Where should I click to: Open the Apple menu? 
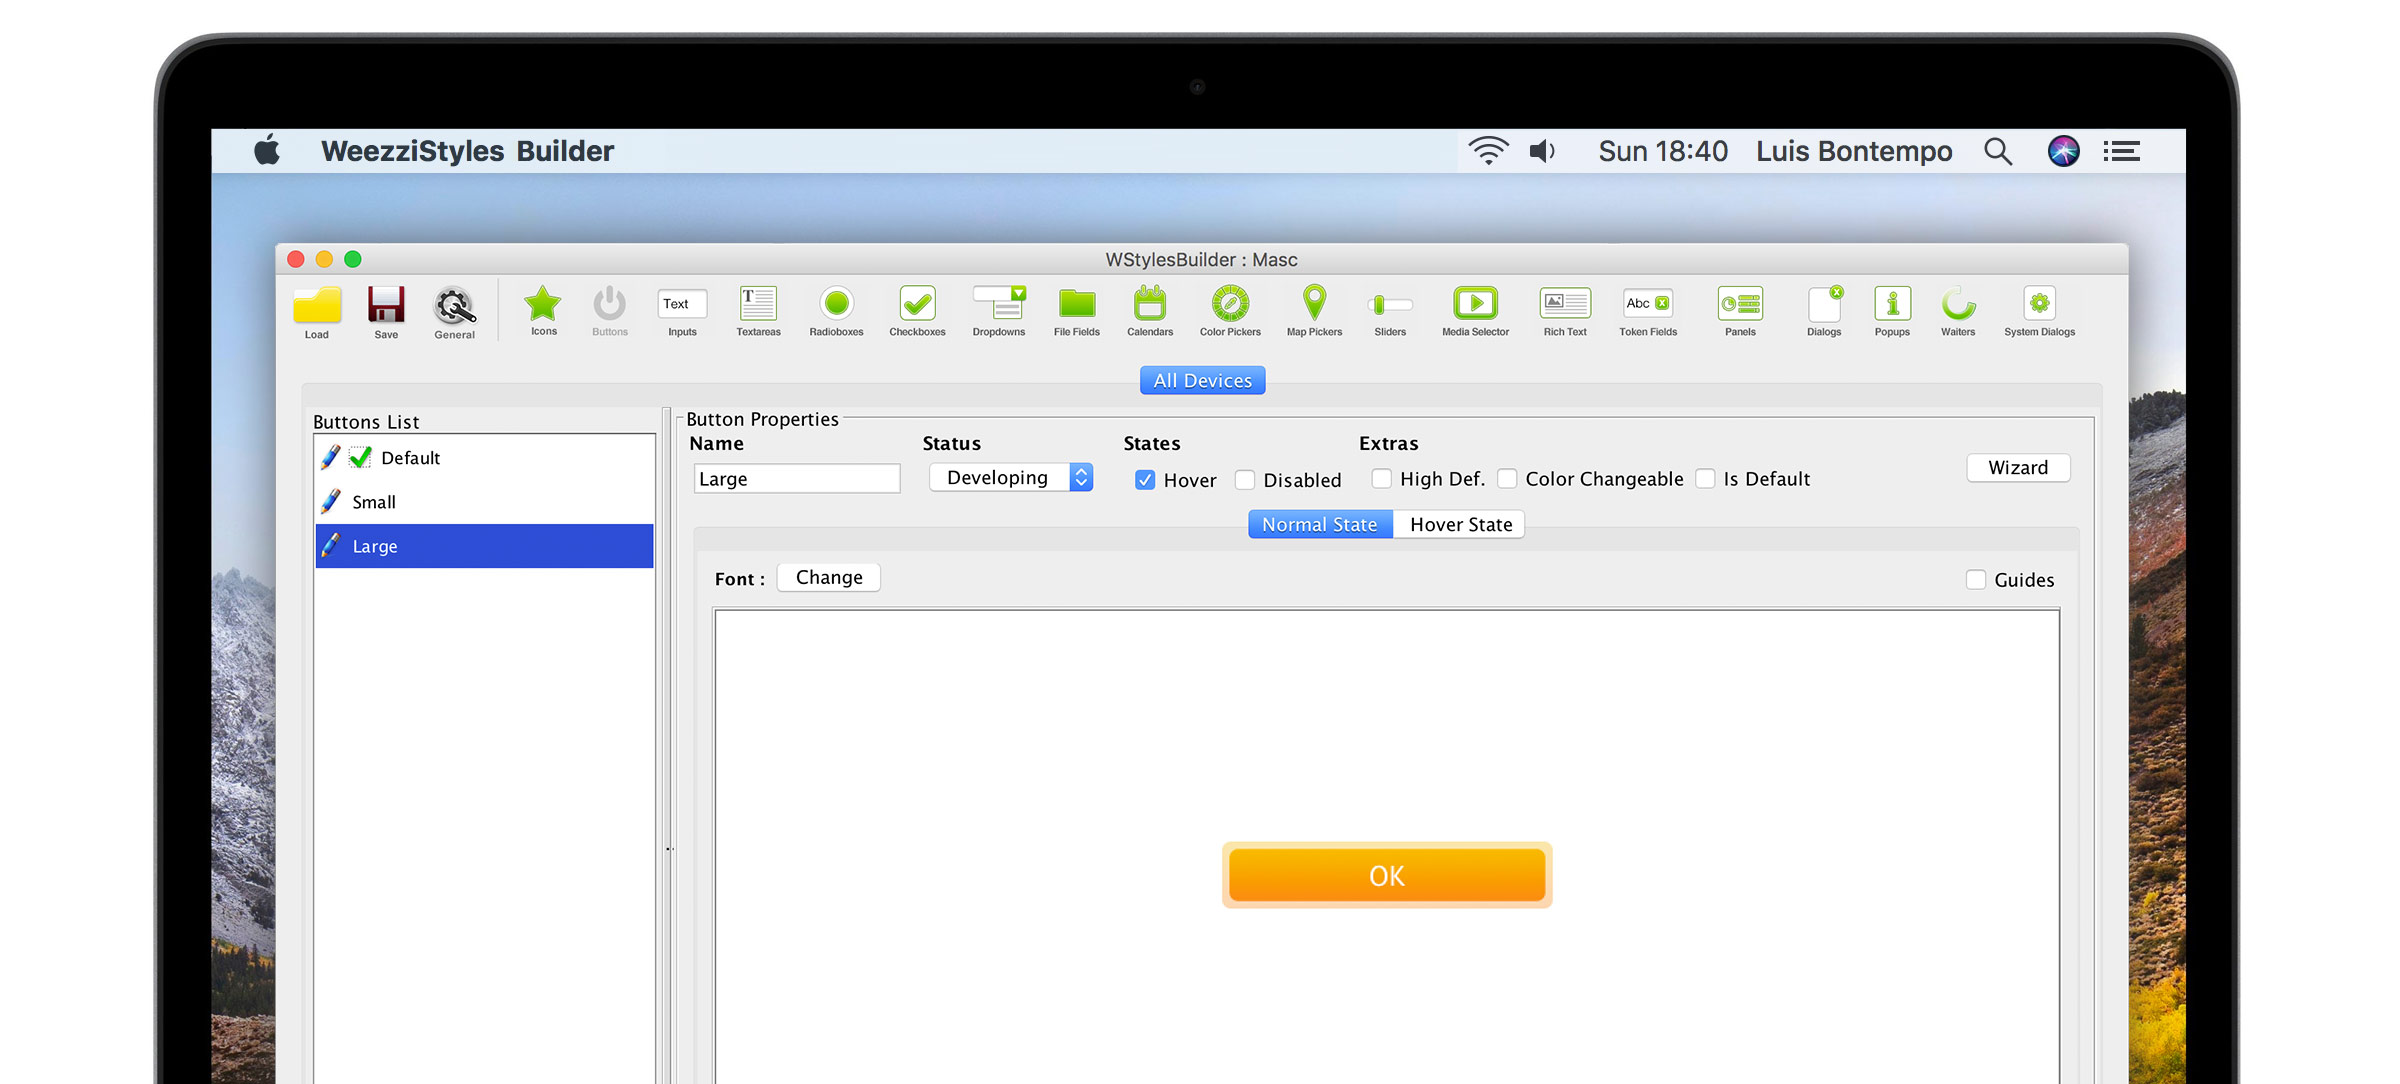(267, 151)
